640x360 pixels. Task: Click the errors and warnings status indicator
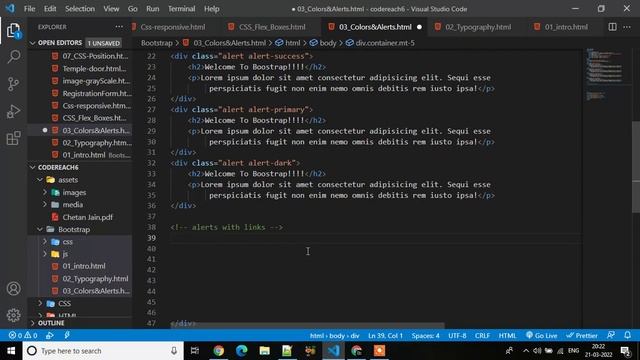(23, 335)
